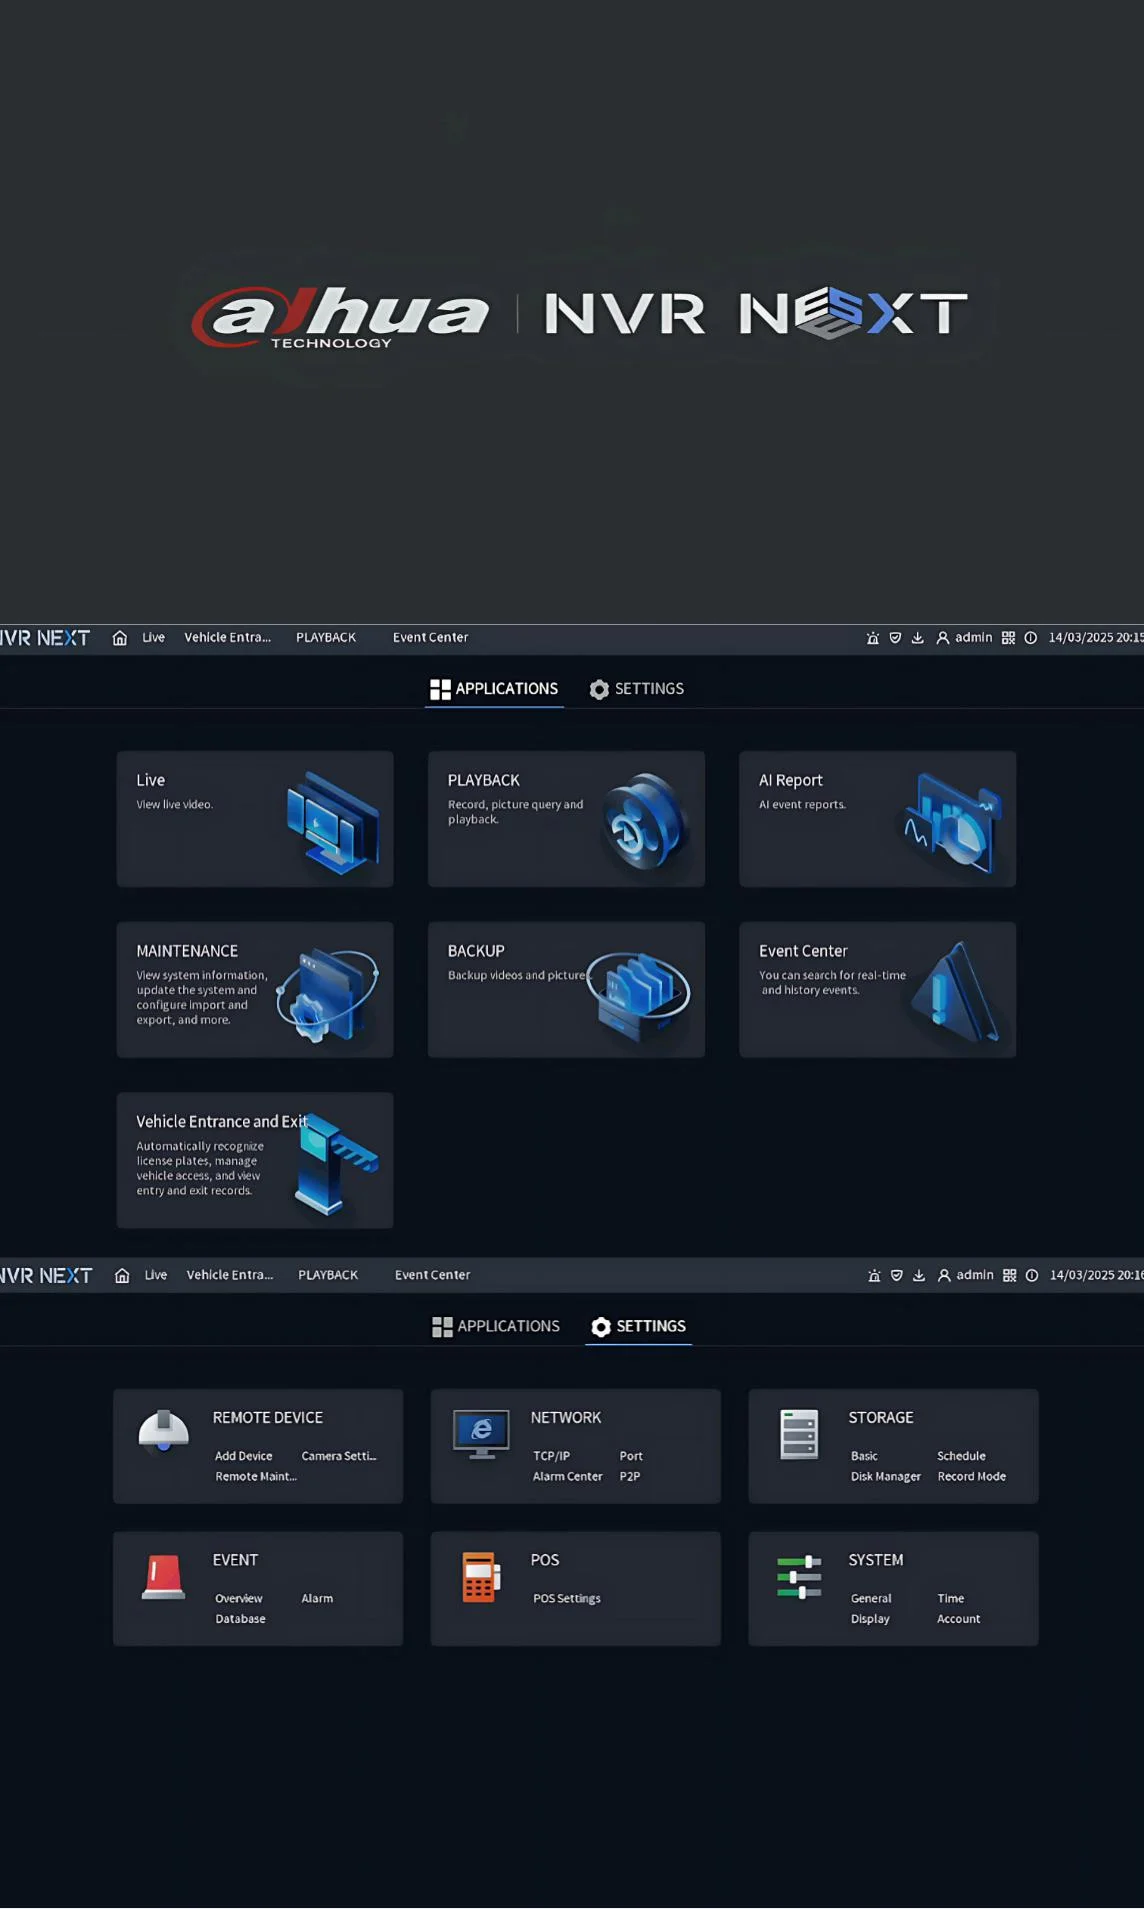1144x1909 pixels.
Task: Click the orange POS terminal icon
Action: (x=480, y=1577)
